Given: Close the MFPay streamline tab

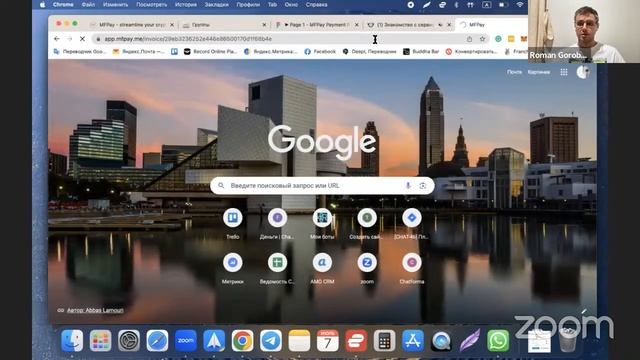Looking at the screenshot, I should pyautogui.click(x=172, y=25).
